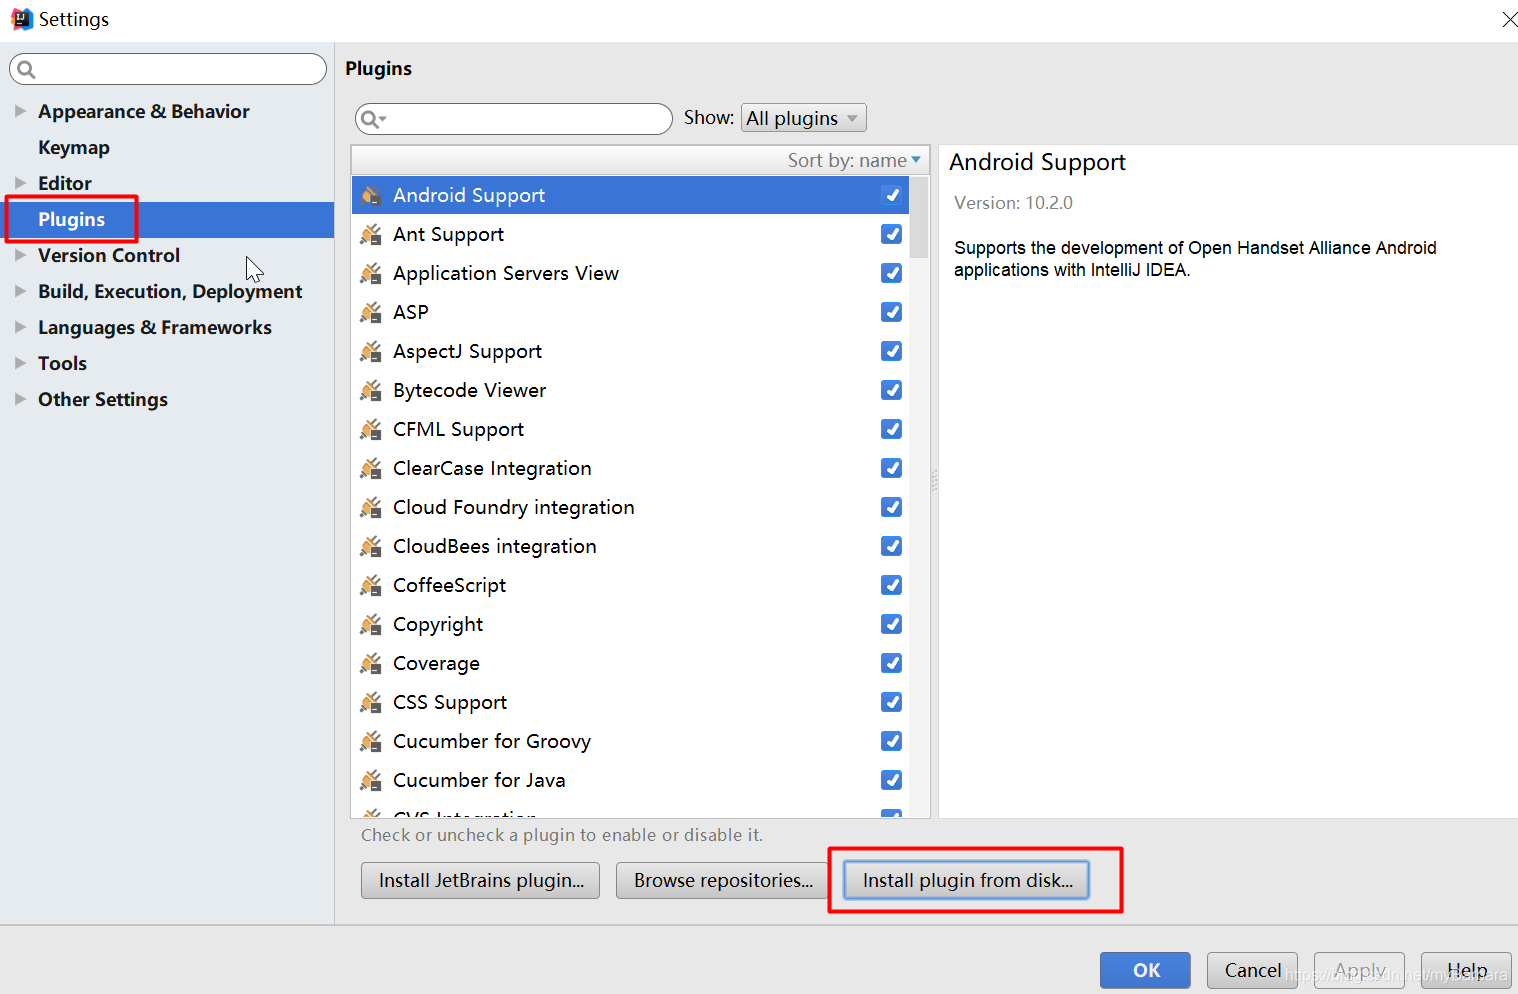Expand Appearance & Behavior tree arrow
The height and width of the screenshot is (994, 1518).
[x=20, y=111]
